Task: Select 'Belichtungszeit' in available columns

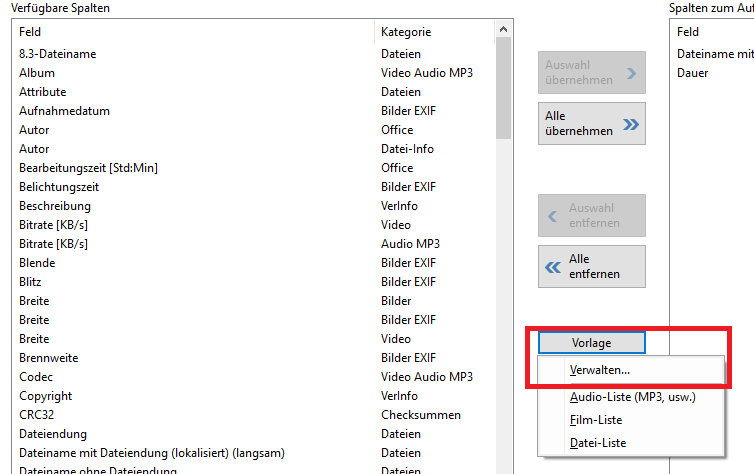Action: (61, 187)
